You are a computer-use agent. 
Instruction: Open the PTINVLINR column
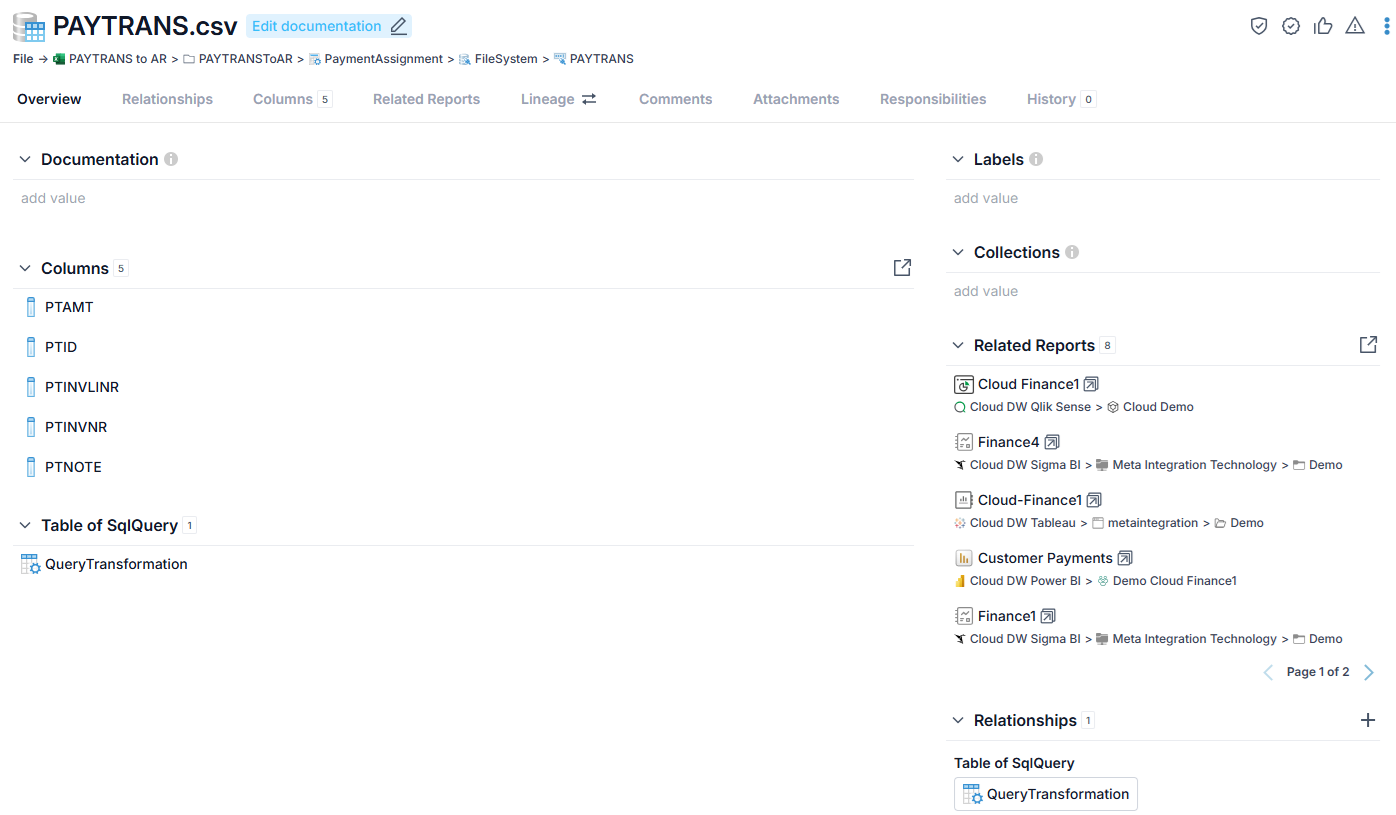click(82, 387)
